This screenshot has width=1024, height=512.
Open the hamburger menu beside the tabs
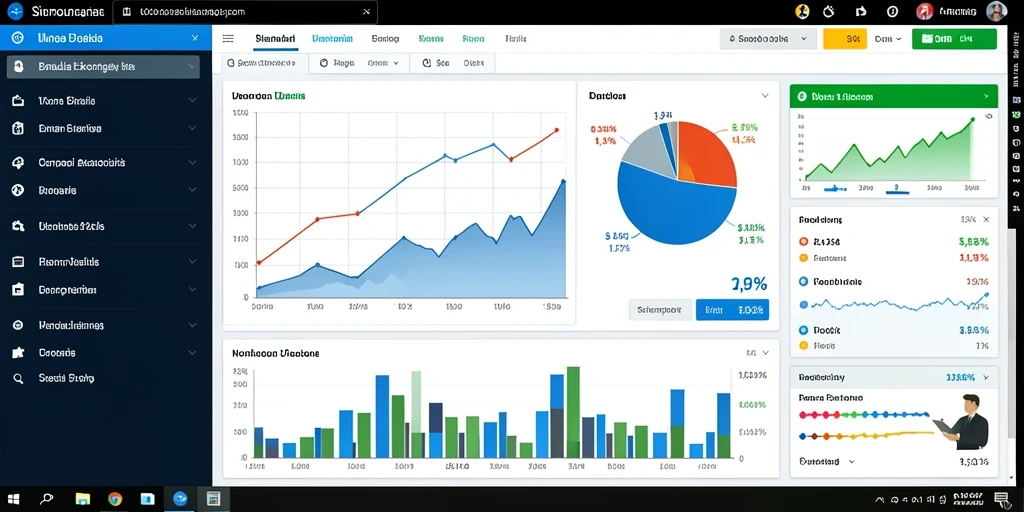pyautogui.click(x=228, y=39)
